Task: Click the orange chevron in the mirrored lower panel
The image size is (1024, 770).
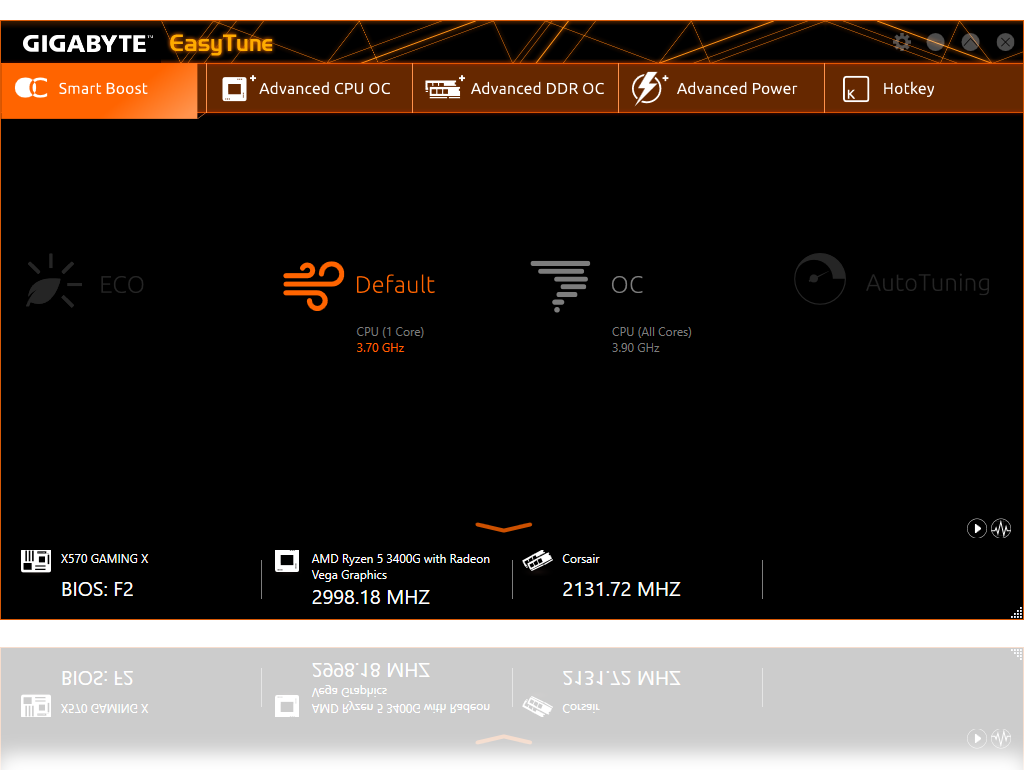Action: pos(504,740)
